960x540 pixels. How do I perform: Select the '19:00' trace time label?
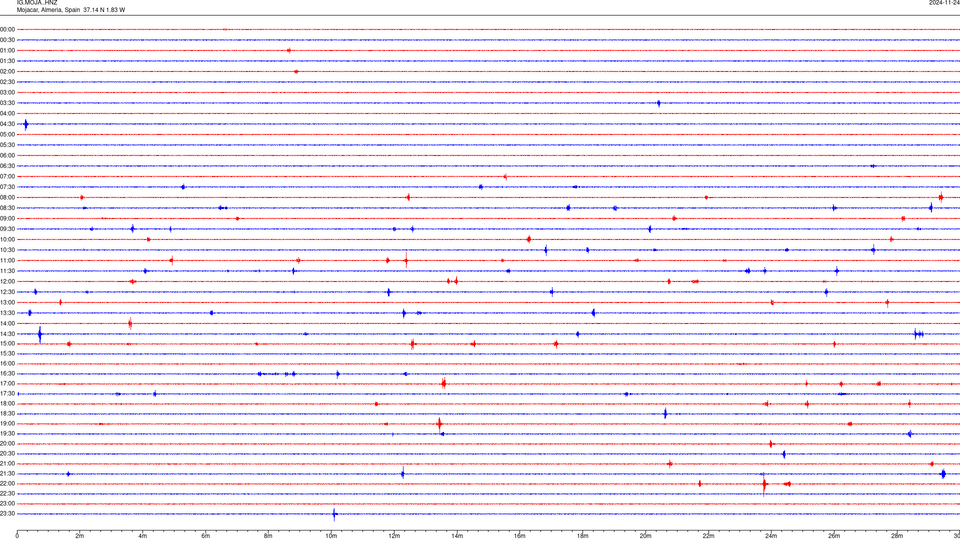[x=7, y=424]
